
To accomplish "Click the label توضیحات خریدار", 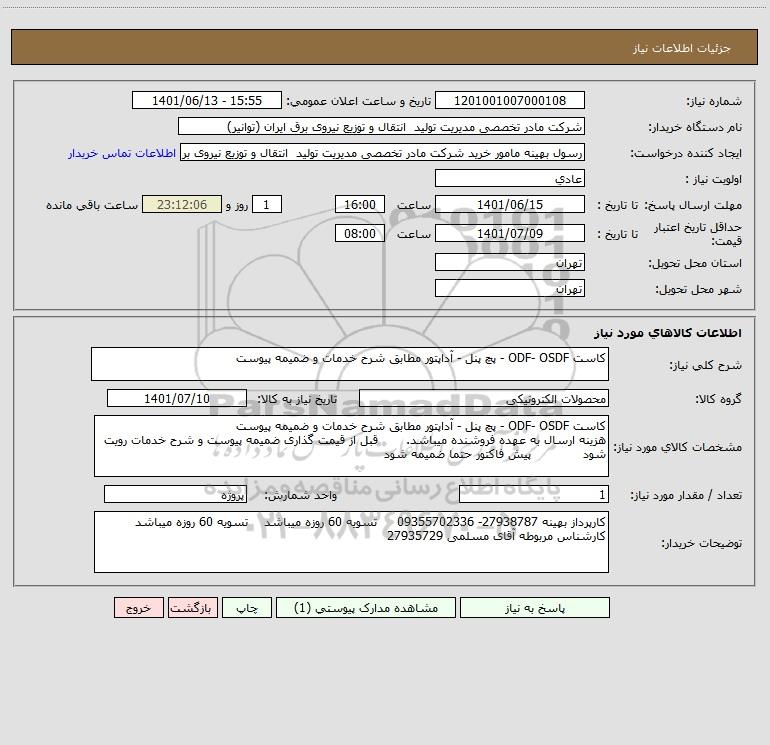I will (701, 543).
